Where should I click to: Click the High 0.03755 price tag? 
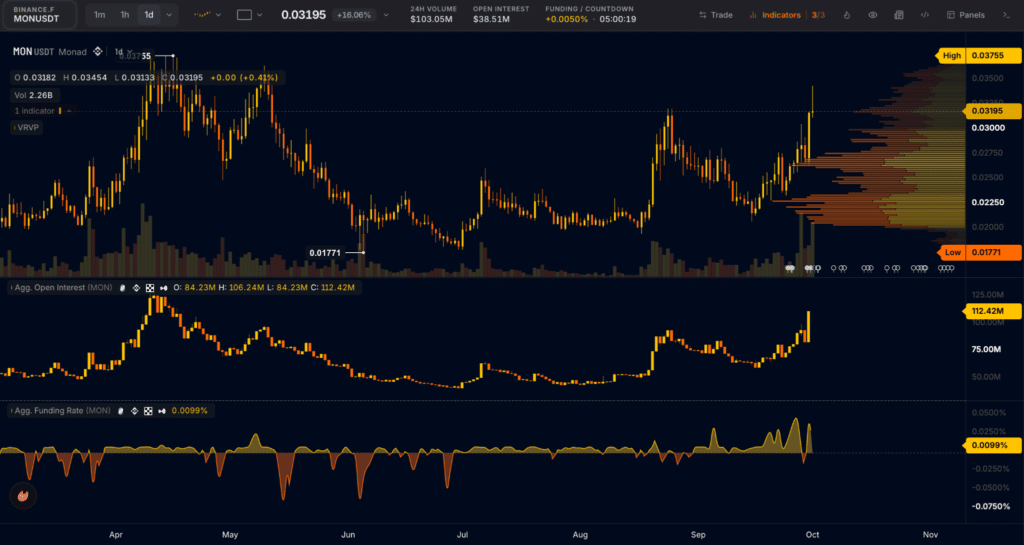click(x=979, y=55)
